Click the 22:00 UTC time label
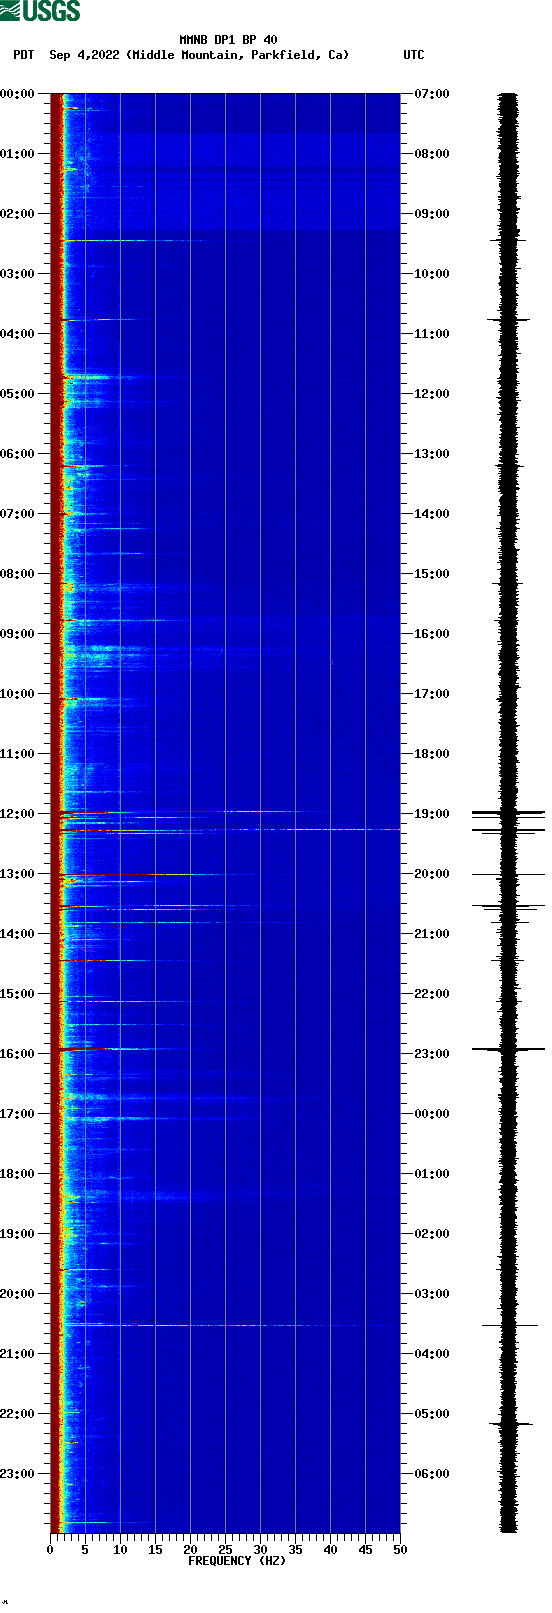The image size is (552, 1613). click(x=432, y=994)
